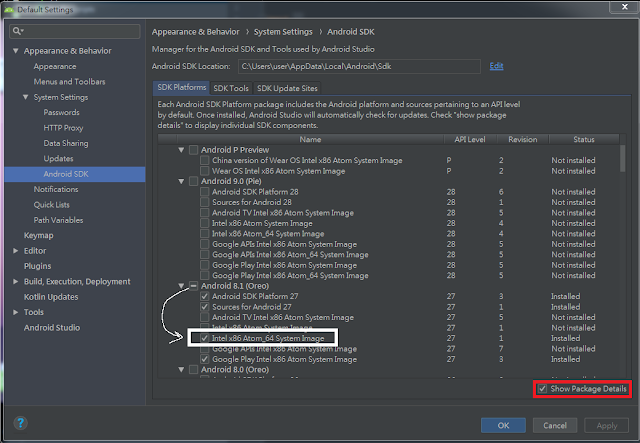Uncheck Sources for Android 27
The image size is (640, 443).
(205, 307)
